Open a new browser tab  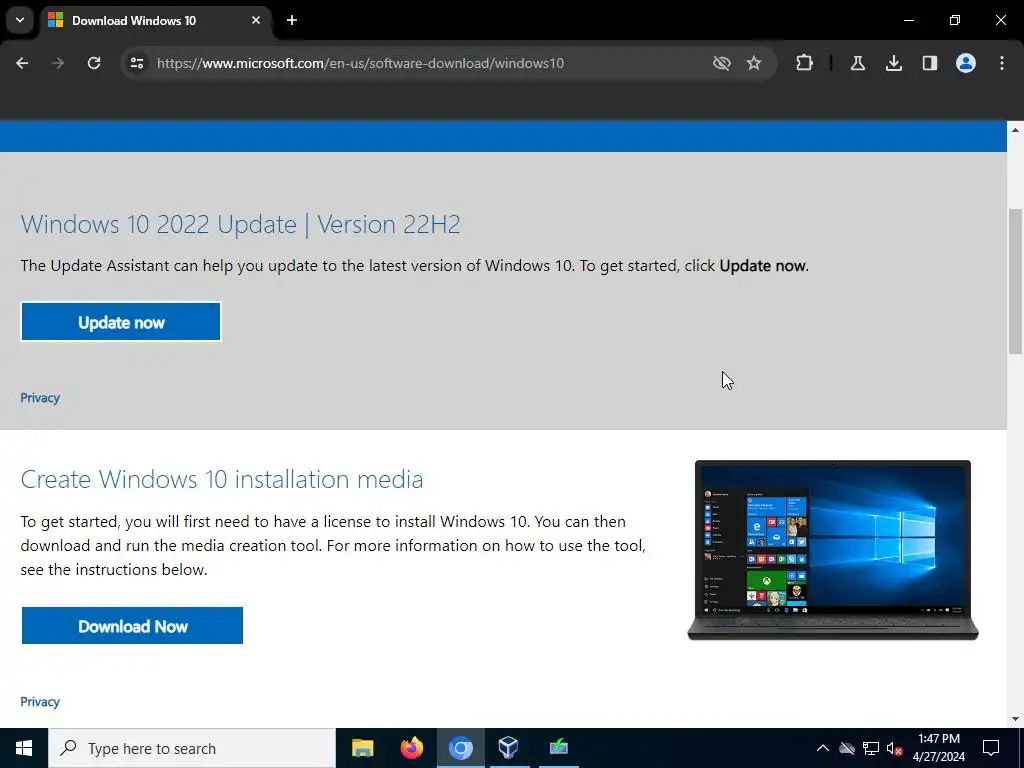(x=292, y=20)
